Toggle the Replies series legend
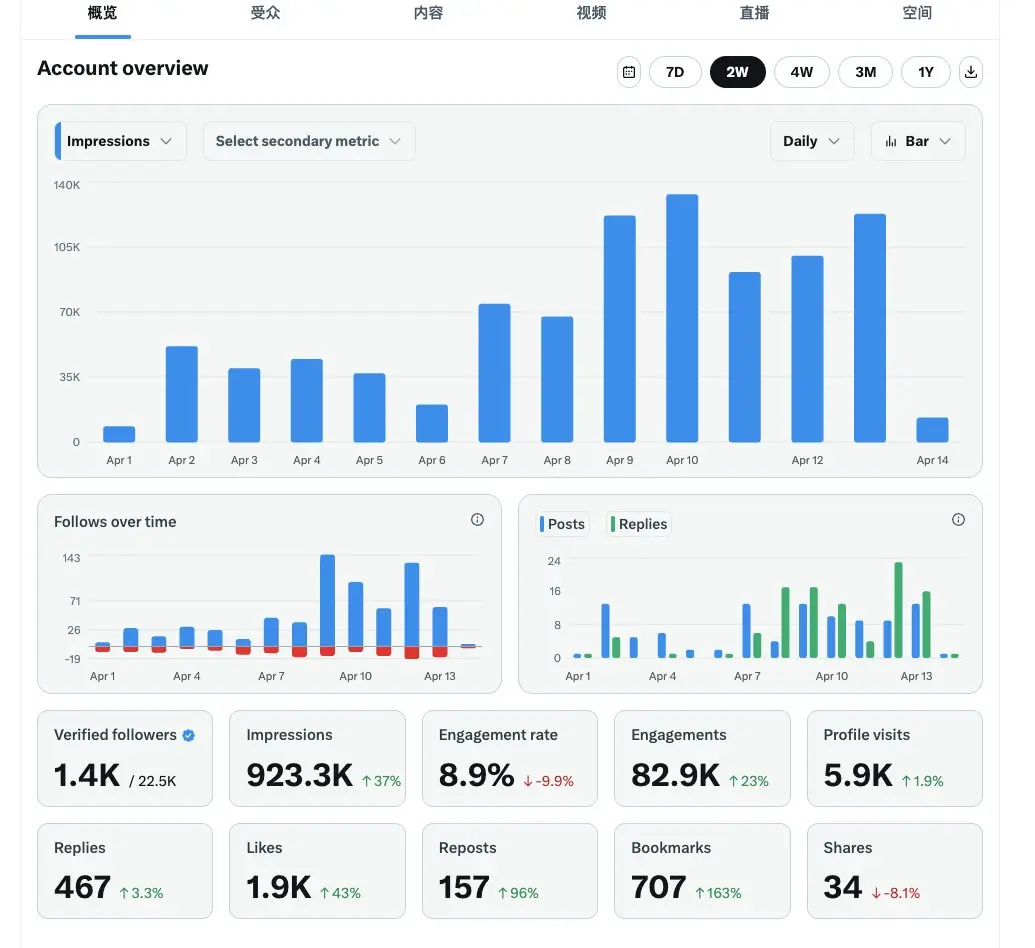The height and width of the screenshot is (948, 1035). tap(639, 524)
